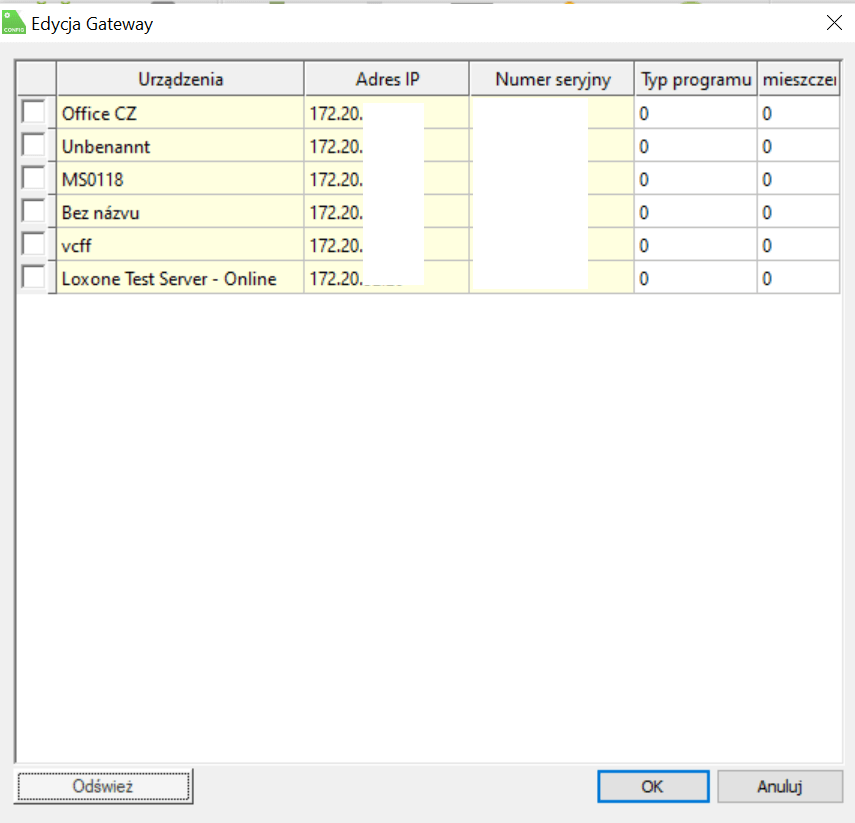Check the box beside Bez názvu
The width and height of the screenshot is (855, 823).
click(34, 212)
